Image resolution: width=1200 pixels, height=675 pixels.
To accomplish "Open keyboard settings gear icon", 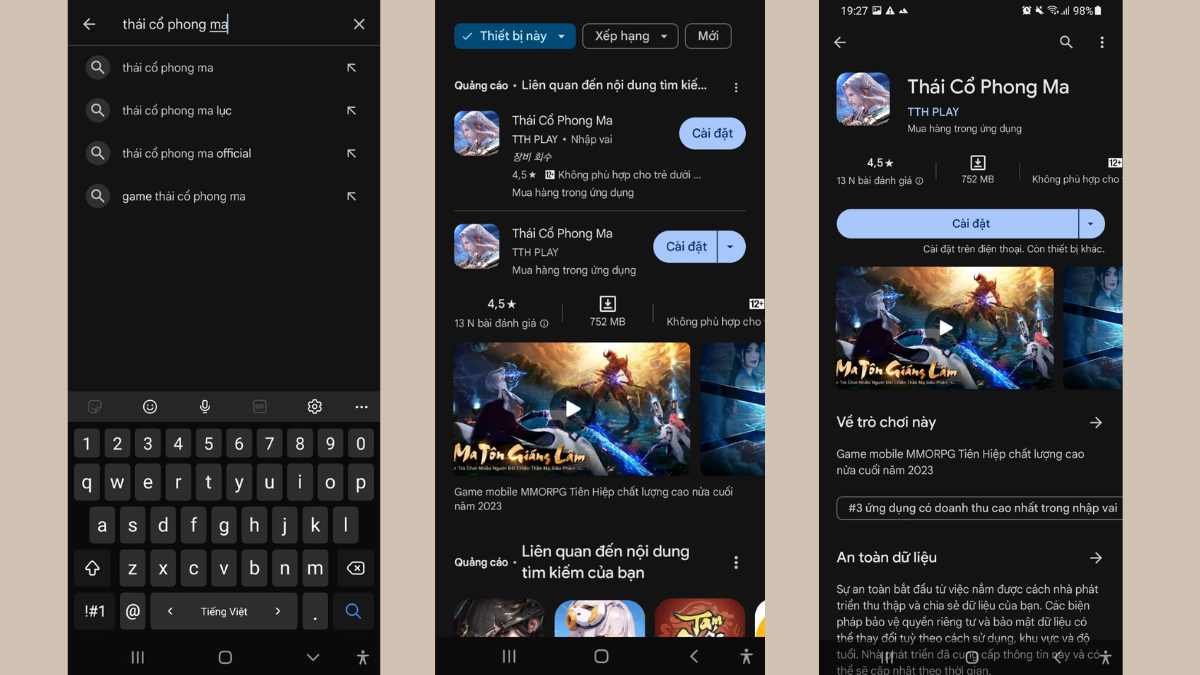I will coord(314,406).
